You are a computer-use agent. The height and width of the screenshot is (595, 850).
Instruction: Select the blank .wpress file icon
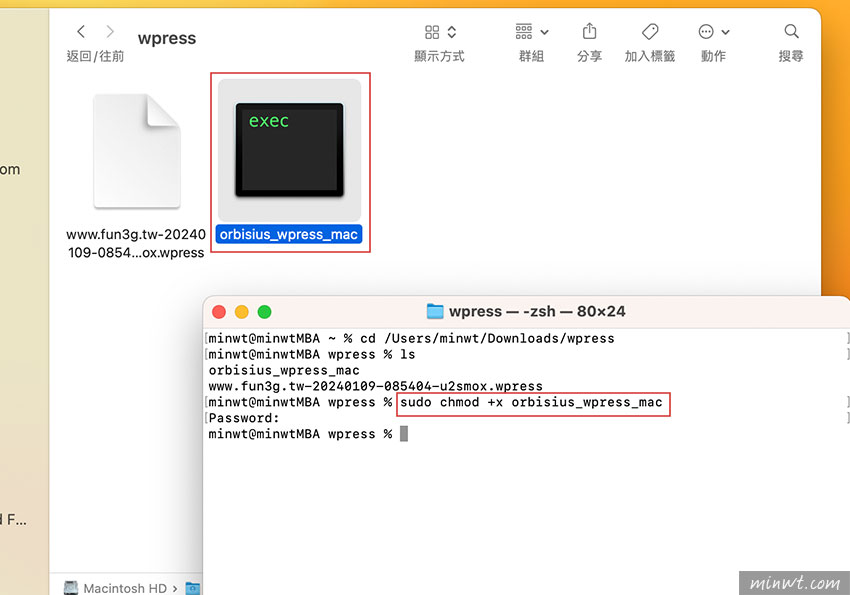[137, 151]
